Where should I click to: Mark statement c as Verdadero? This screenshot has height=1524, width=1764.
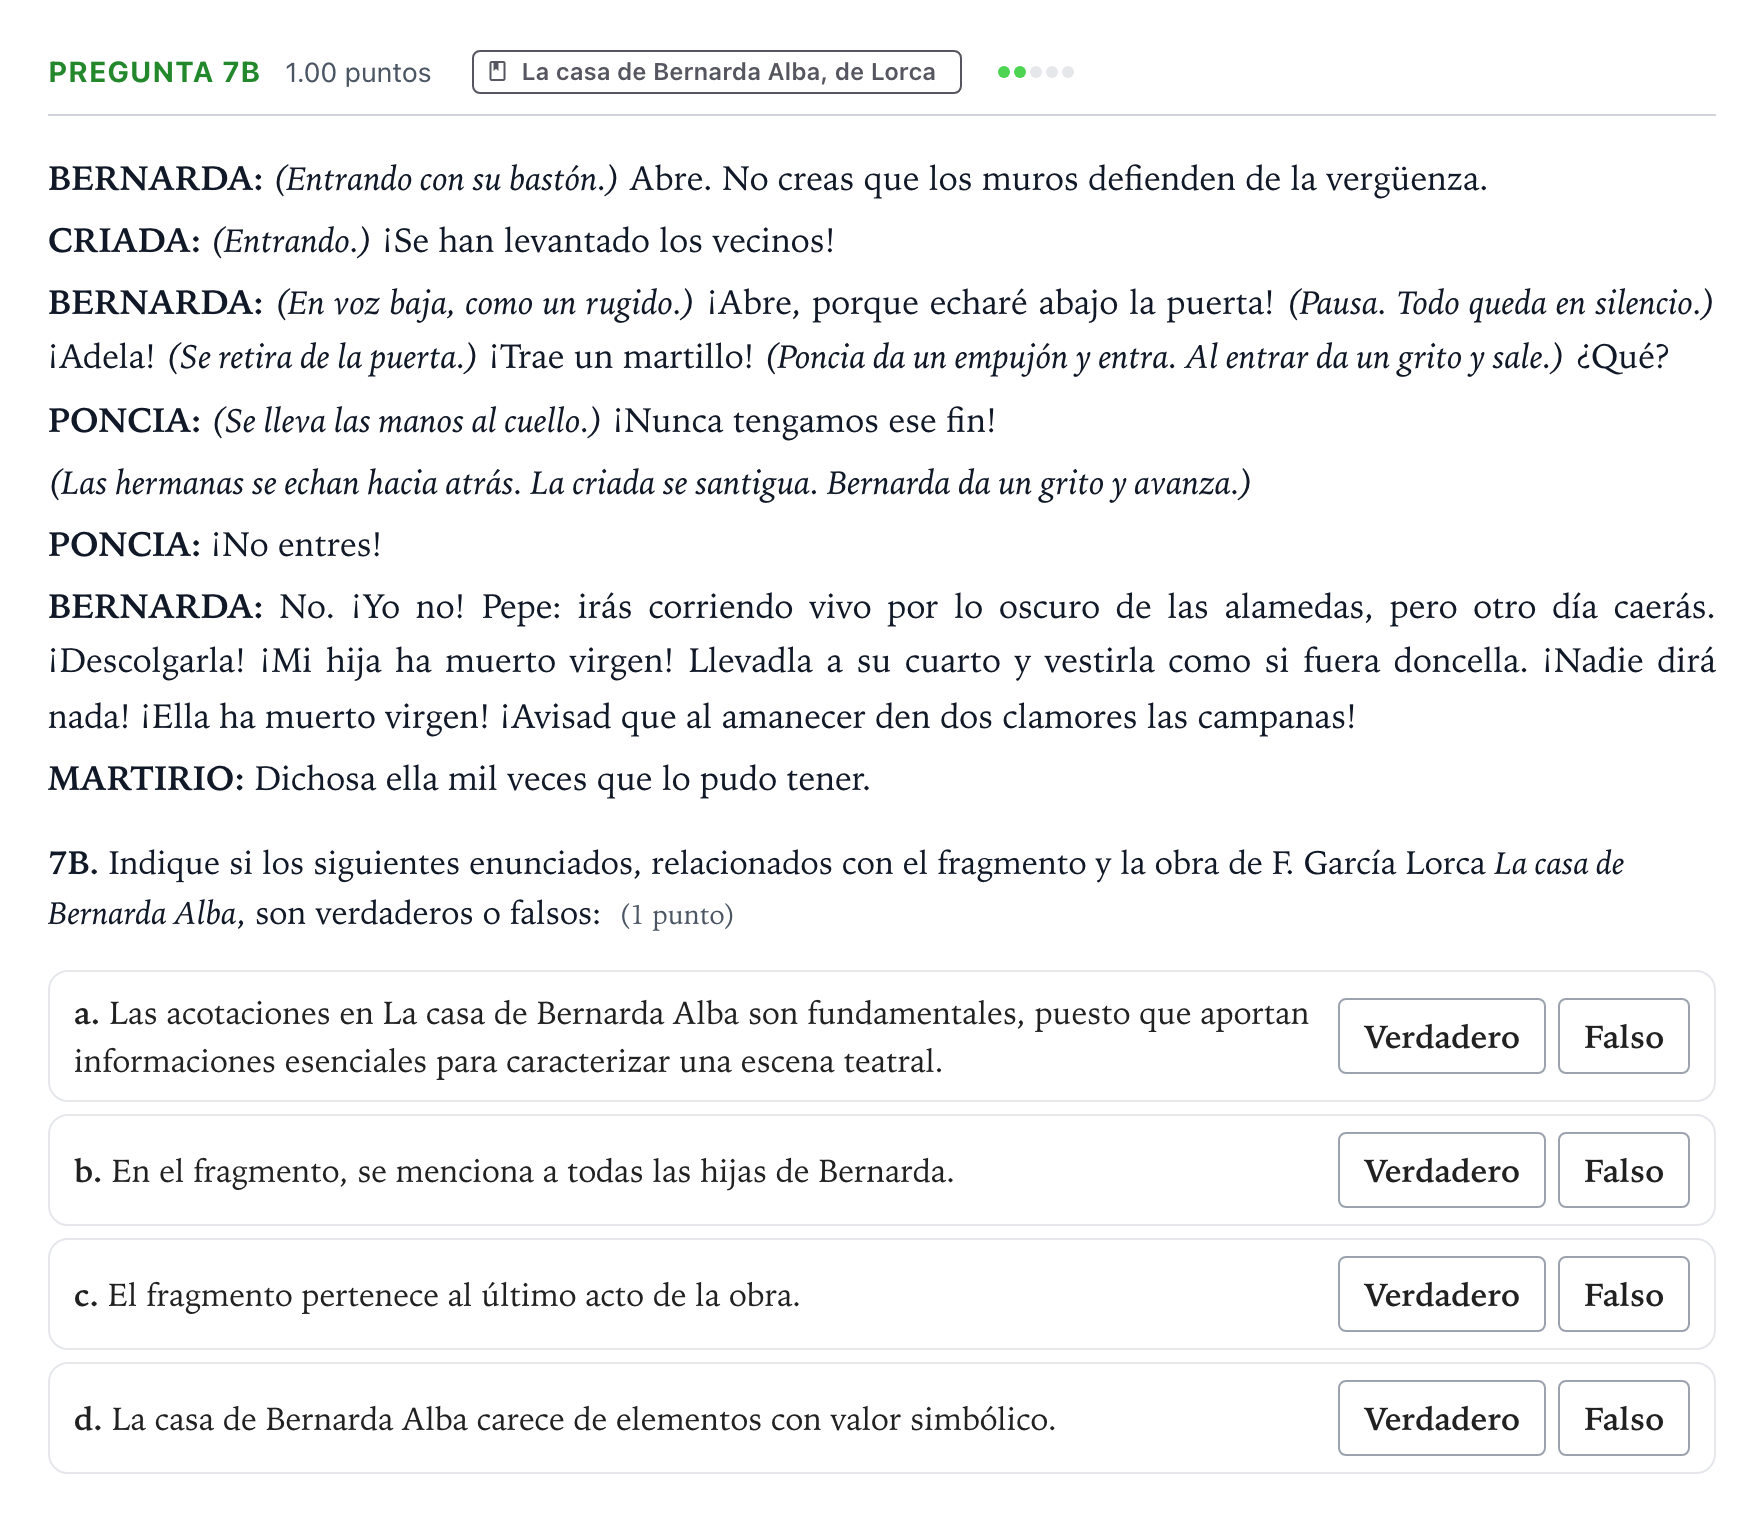[1441, 1294]
